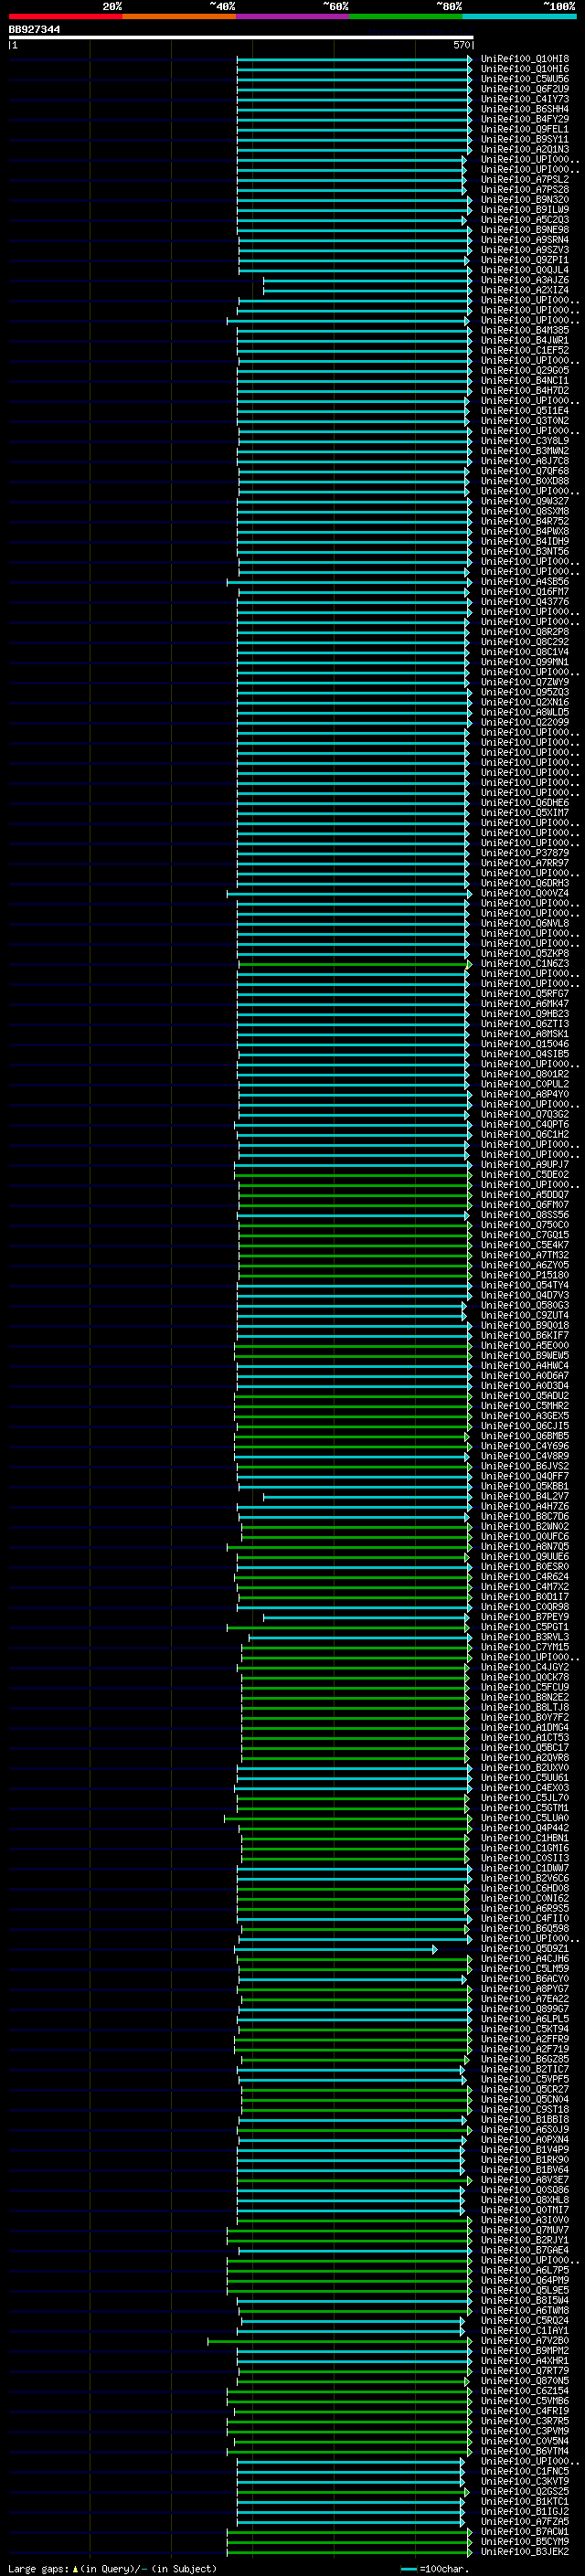Image resolution: width=585 pixels, height=2576 pixels.
Task: Click hit label UniRef100_Q6CJI5
Action: 525,1426
